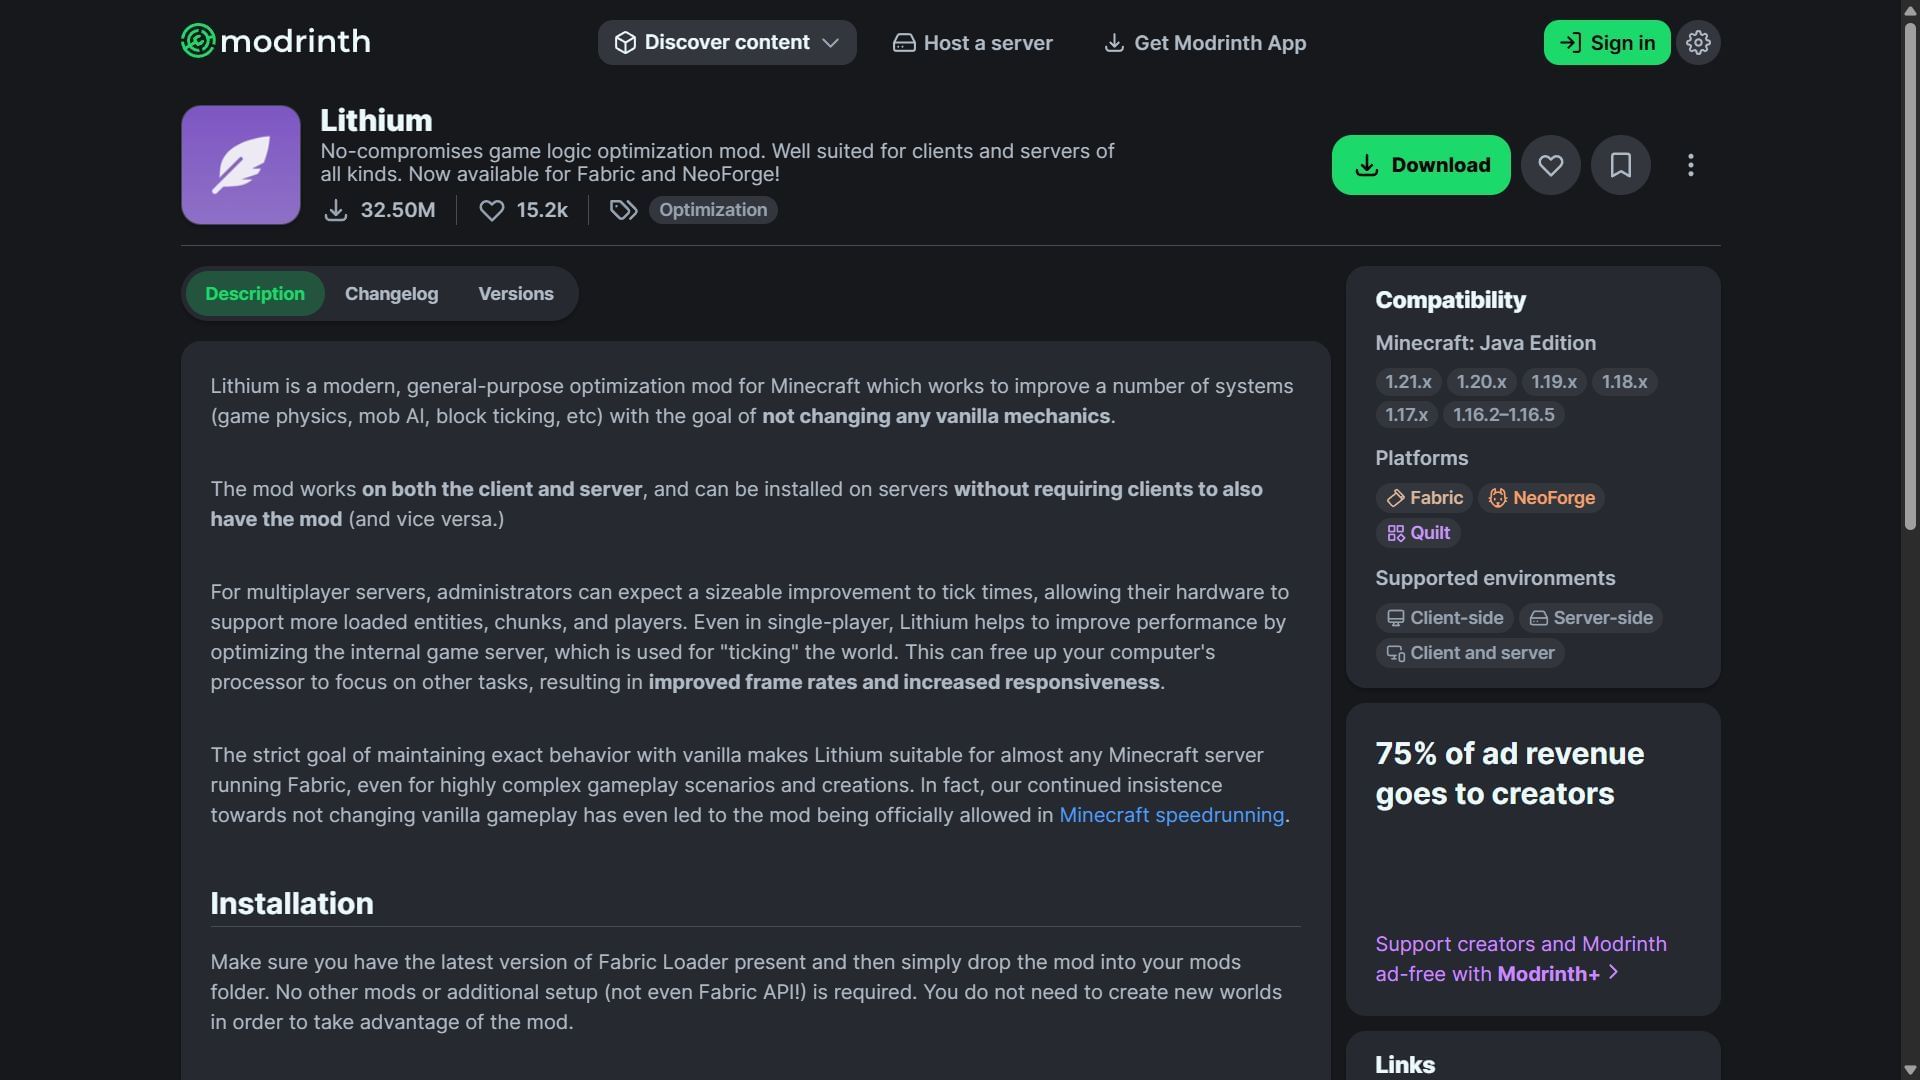Click the Quit platform tag
Viewport: 1920px width, 1080px height.
tap(1418, 533)
